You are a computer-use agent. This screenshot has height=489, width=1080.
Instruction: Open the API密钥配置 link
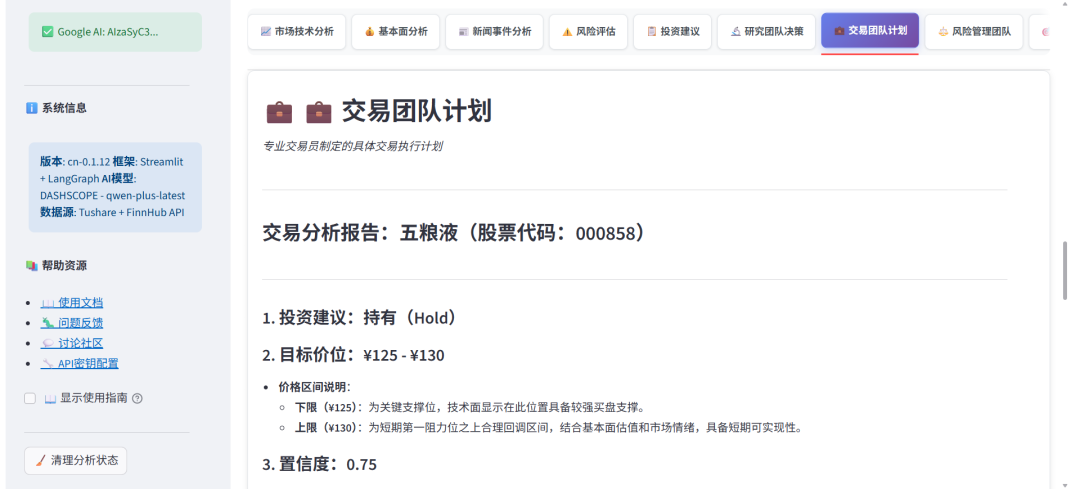click(79, 364)
